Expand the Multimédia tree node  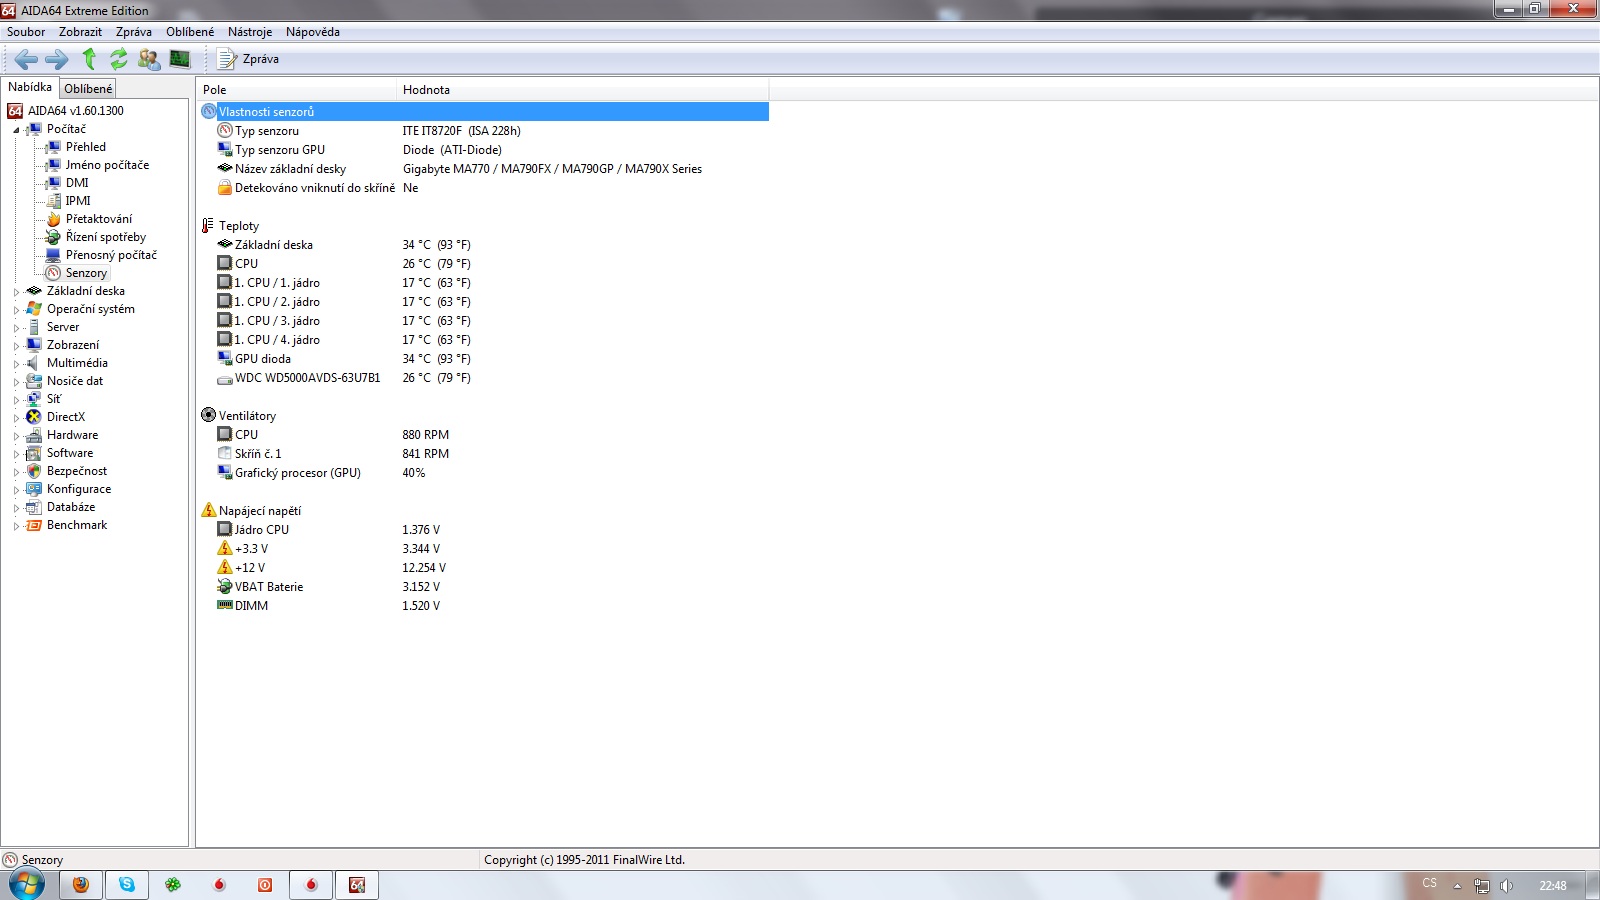[x=16, y=364]
